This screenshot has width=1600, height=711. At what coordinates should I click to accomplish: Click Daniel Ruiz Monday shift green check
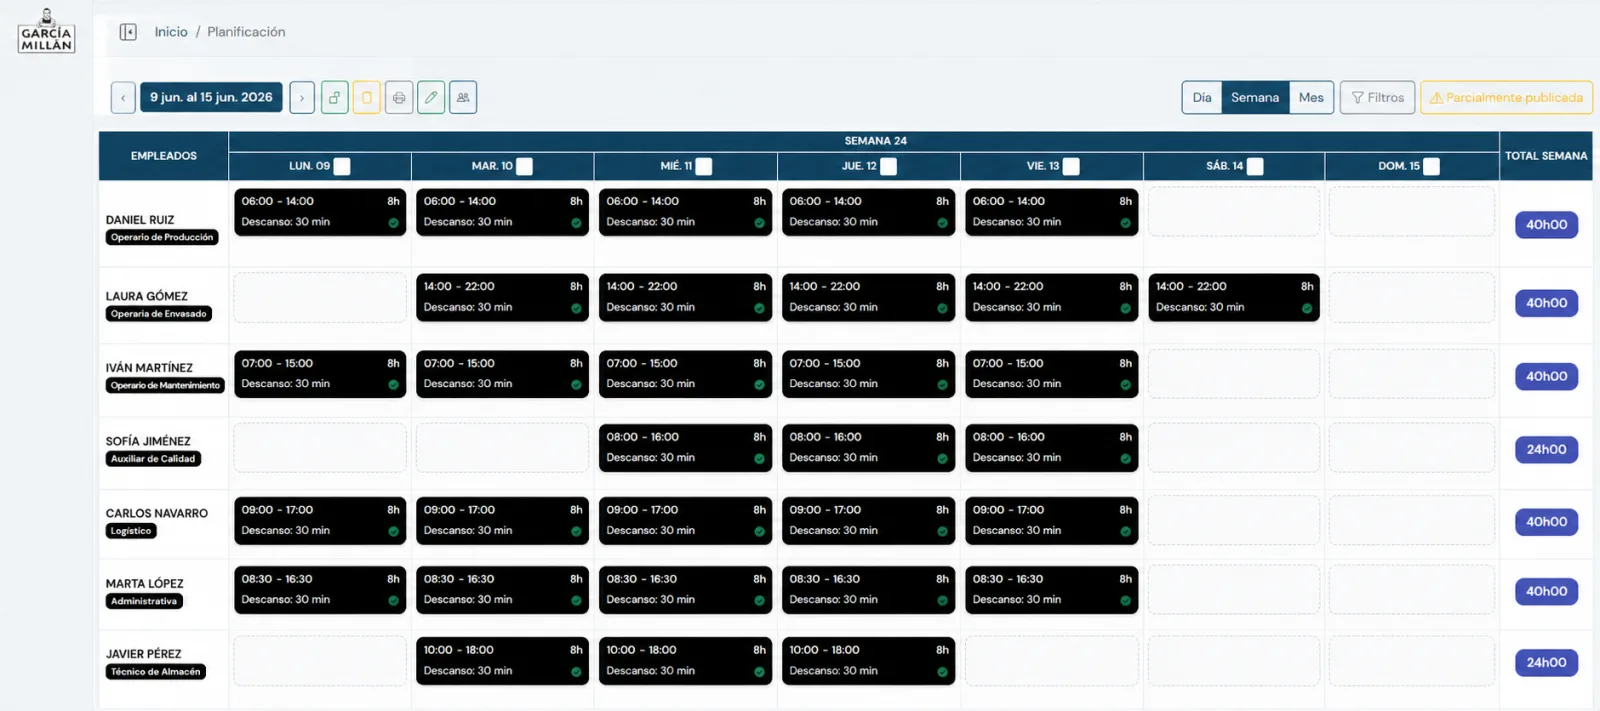[x=393, y=223]
